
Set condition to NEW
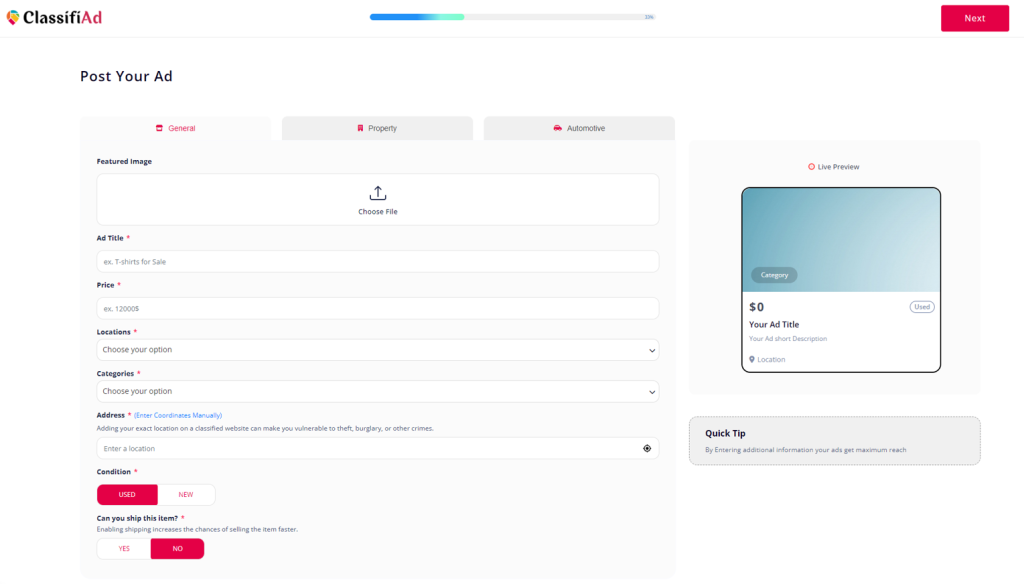coord(186,495)
